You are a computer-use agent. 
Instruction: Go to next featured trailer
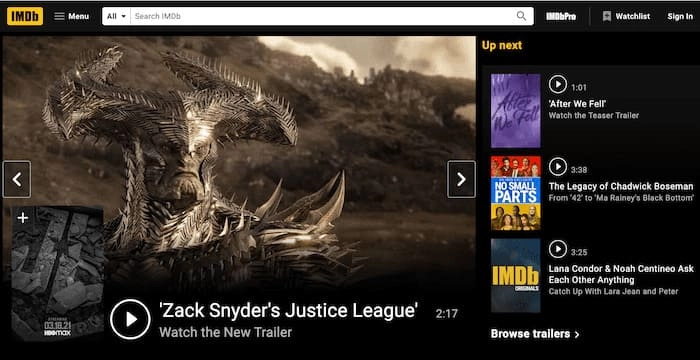pos(461,179)
